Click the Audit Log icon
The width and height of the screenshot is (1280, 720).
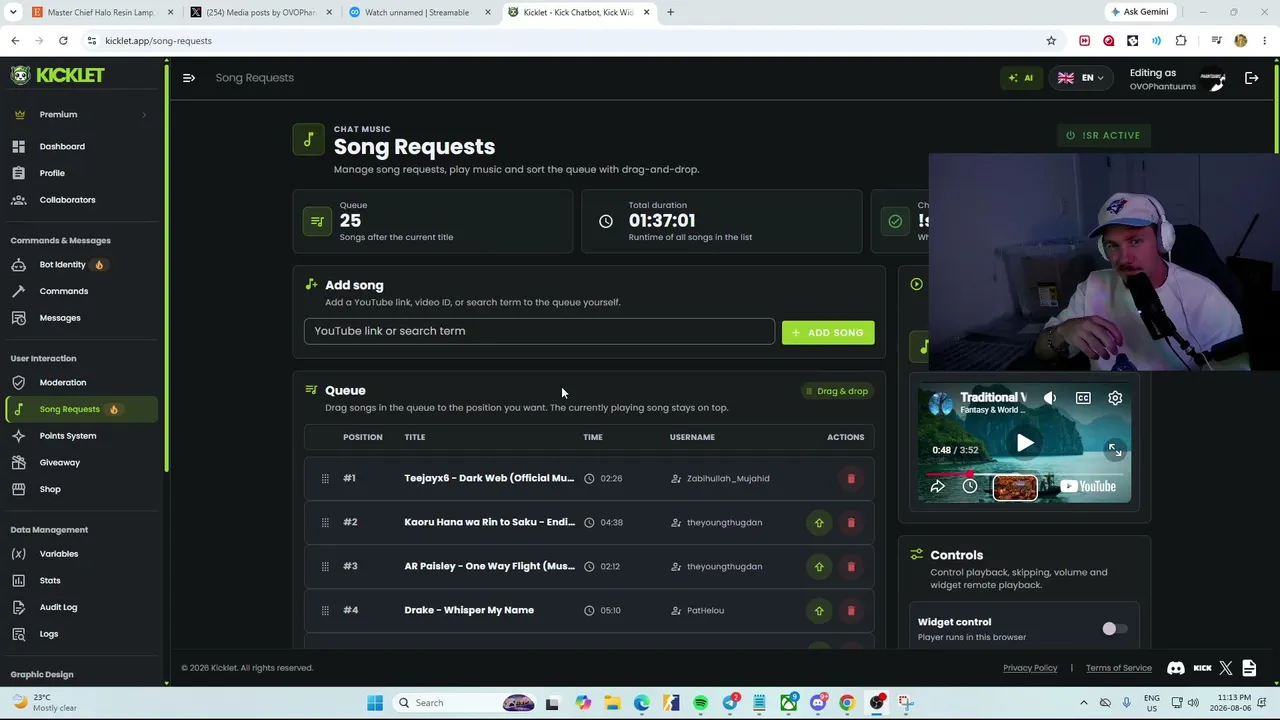tap(19, 607)
